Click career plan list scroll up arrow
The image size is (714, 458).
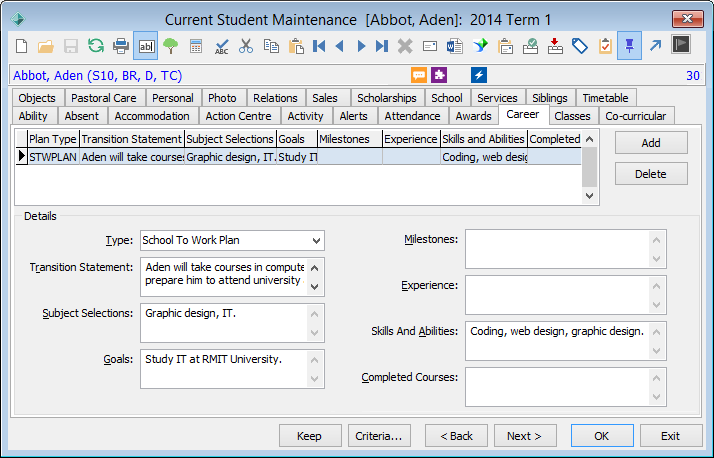pos(589,139)
